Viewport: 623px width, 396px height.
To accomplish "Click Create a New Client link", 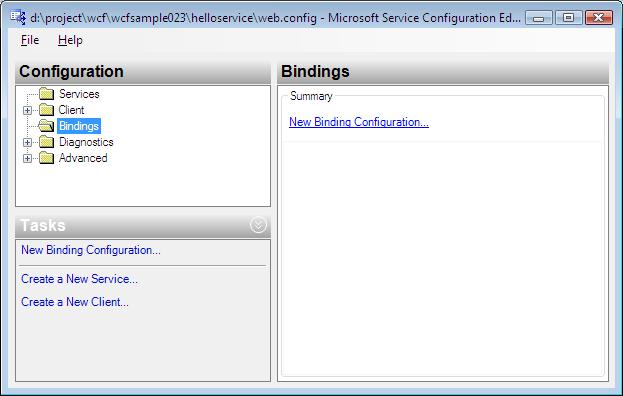I will point(75,302).
